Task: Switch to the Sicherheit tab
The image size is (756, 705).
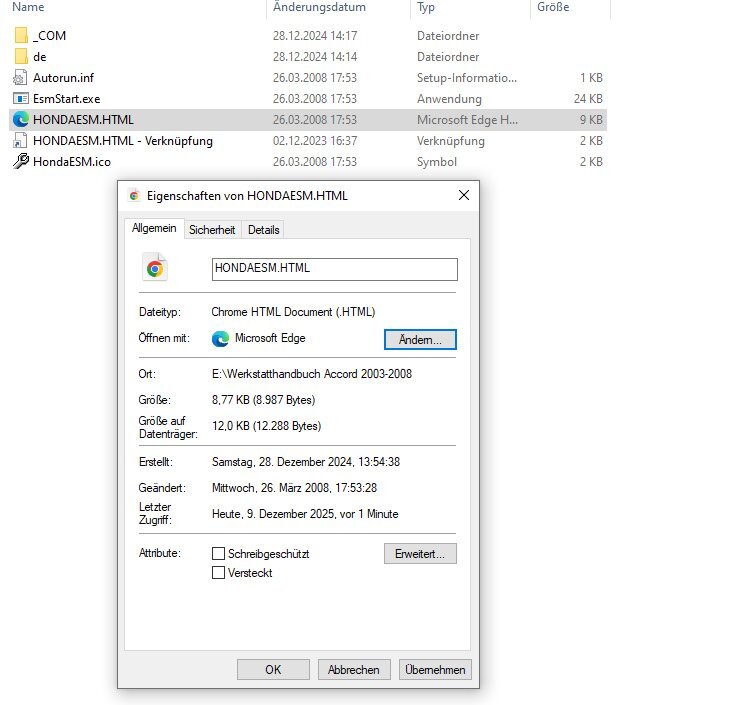Action: [212, 230]
